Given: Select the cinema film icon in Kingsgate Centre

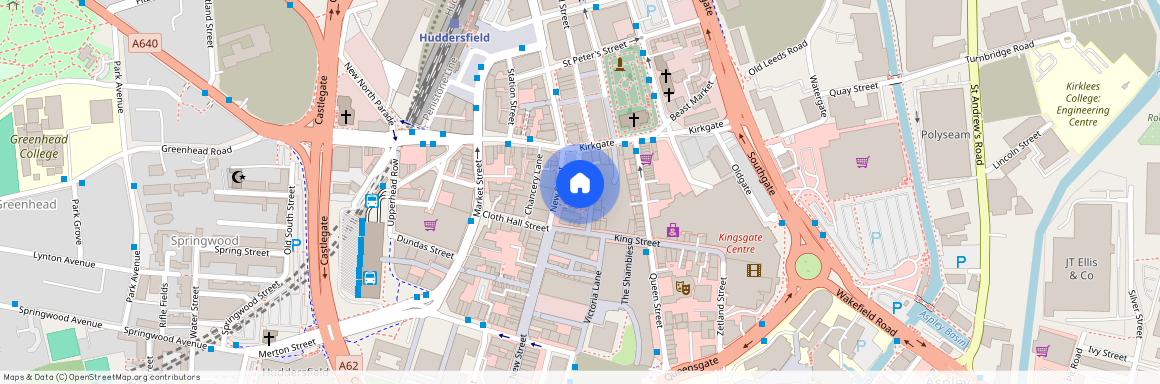Looking at the screenshot, I should coord(753,270).
